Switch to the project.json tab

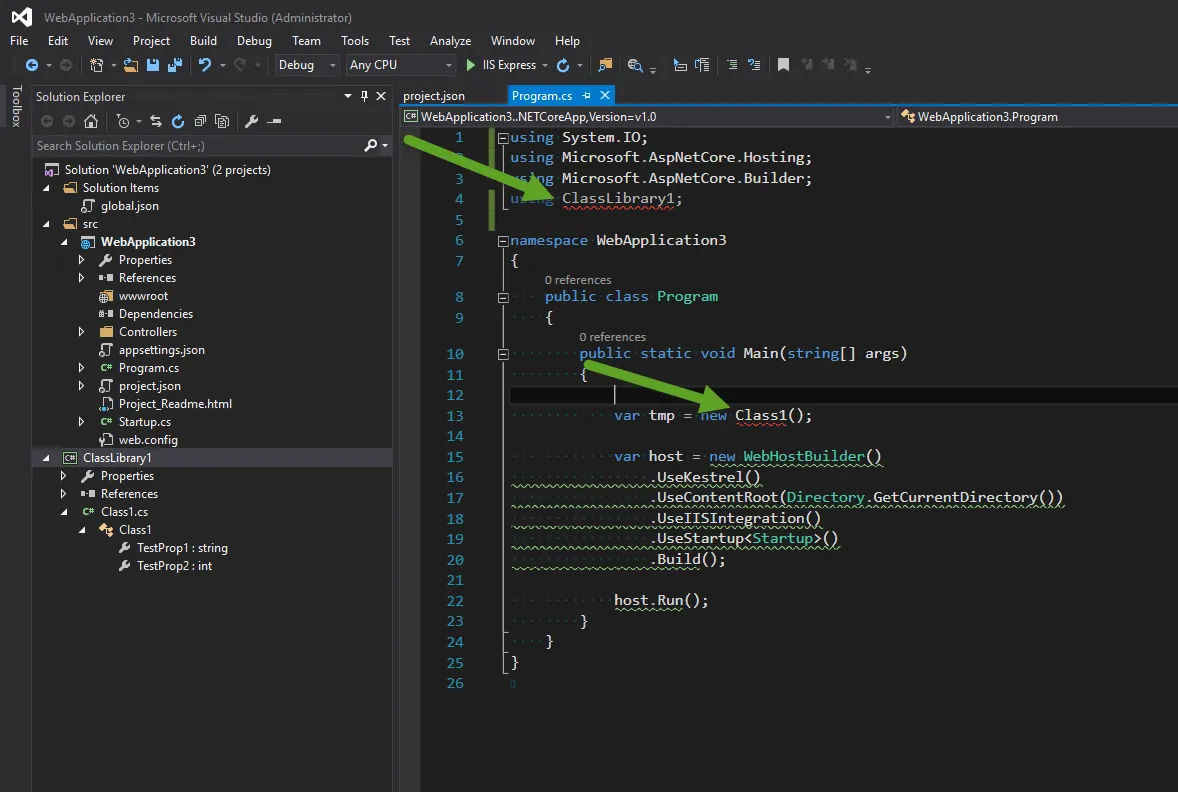click(x=434, y=96)
